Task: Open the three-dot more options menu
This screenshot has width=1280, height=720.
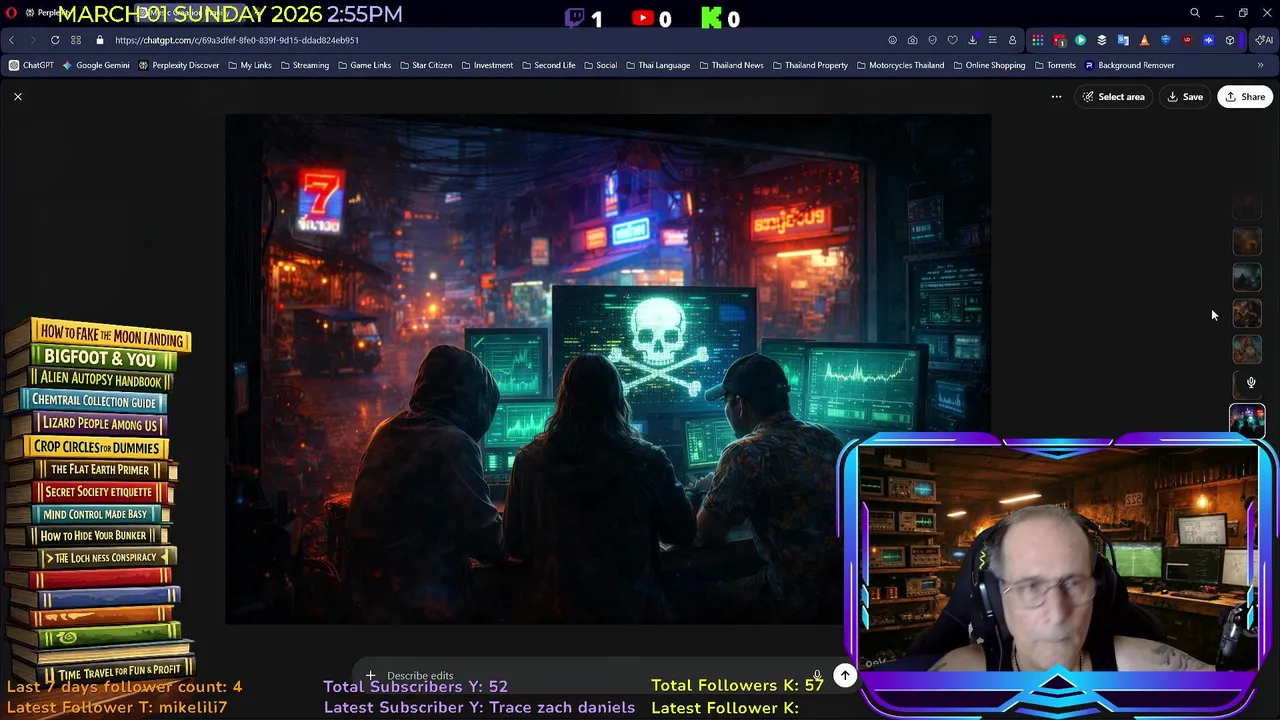Action: tap(1056, 97)
